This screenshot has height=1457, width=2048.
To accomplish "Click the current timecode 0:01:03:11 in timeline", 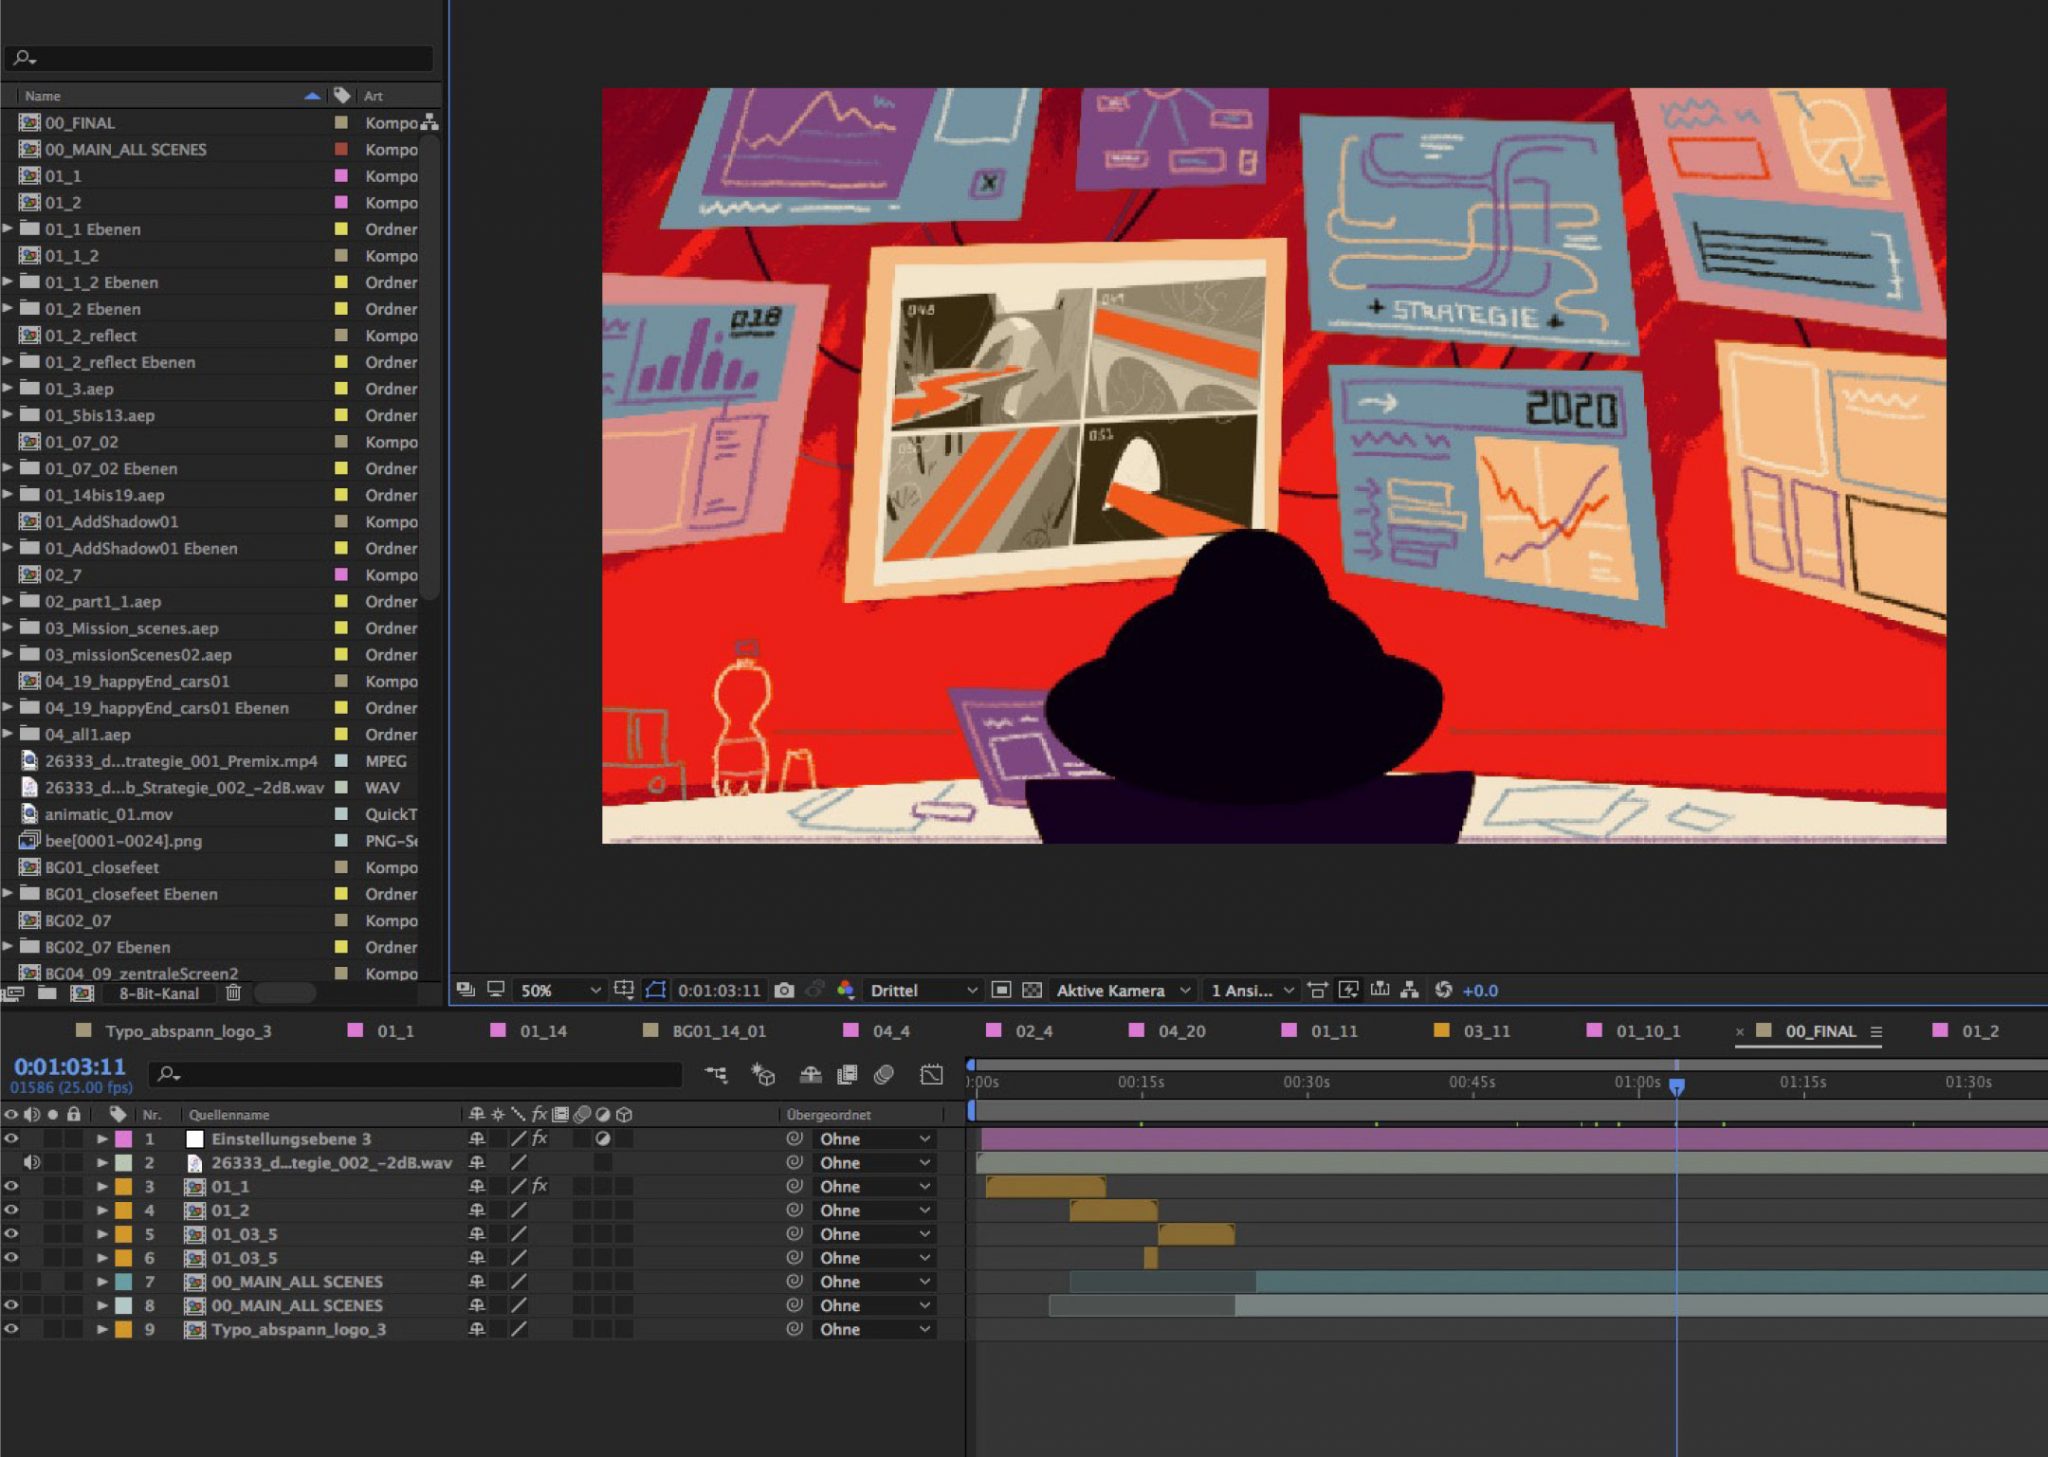I will click(70, 1066).
